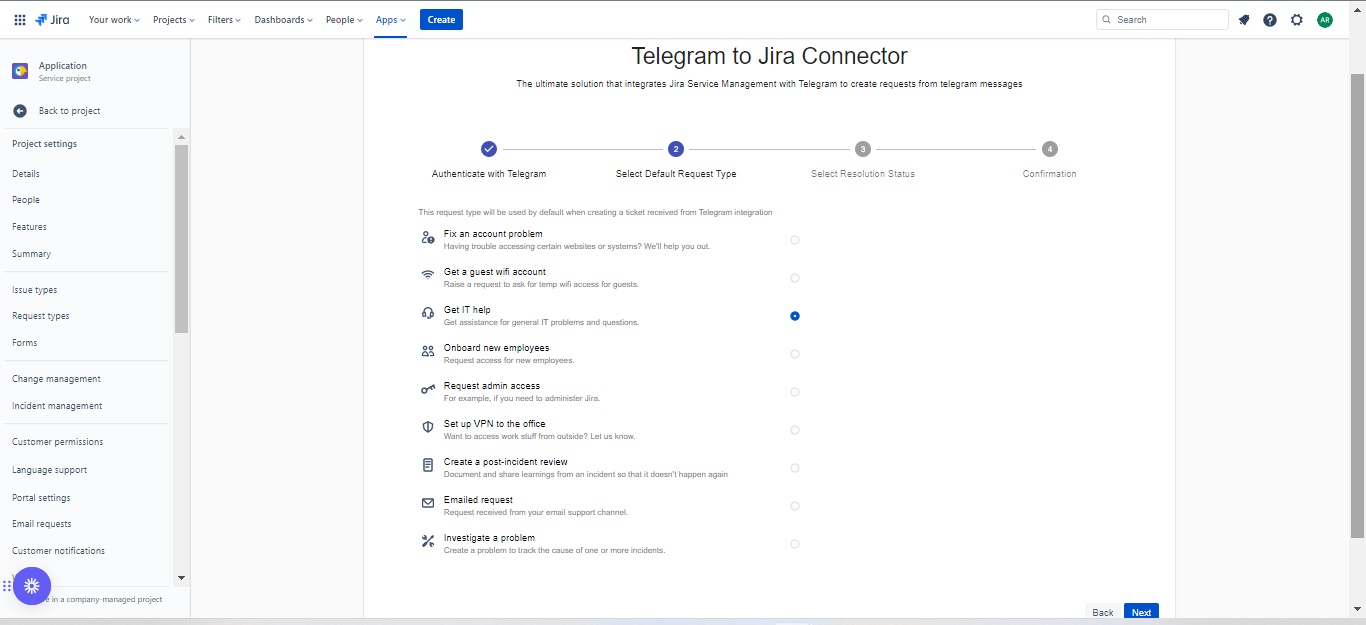
Task: Select the Investigate a problem radio button
Action: 795,544
